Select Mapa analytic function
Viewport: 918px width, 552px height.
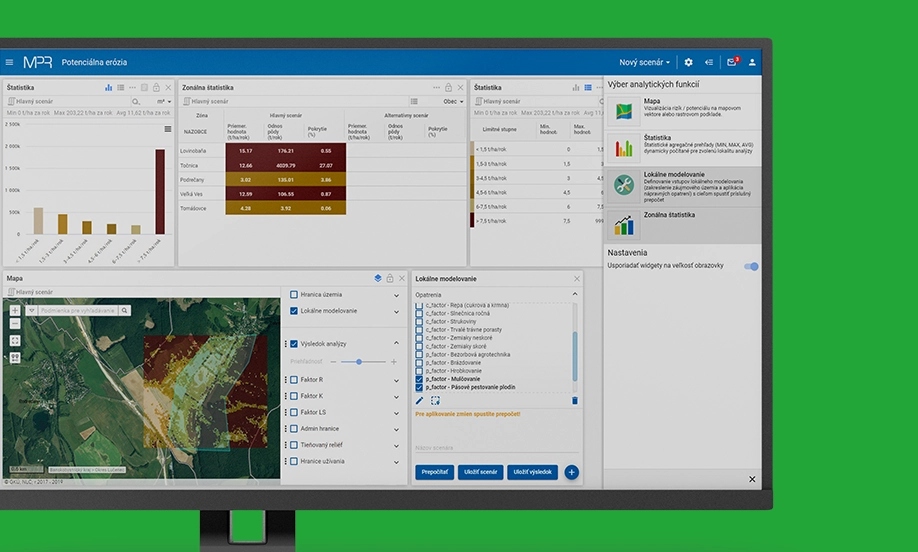pyautogui.click(x=683, y=111)
